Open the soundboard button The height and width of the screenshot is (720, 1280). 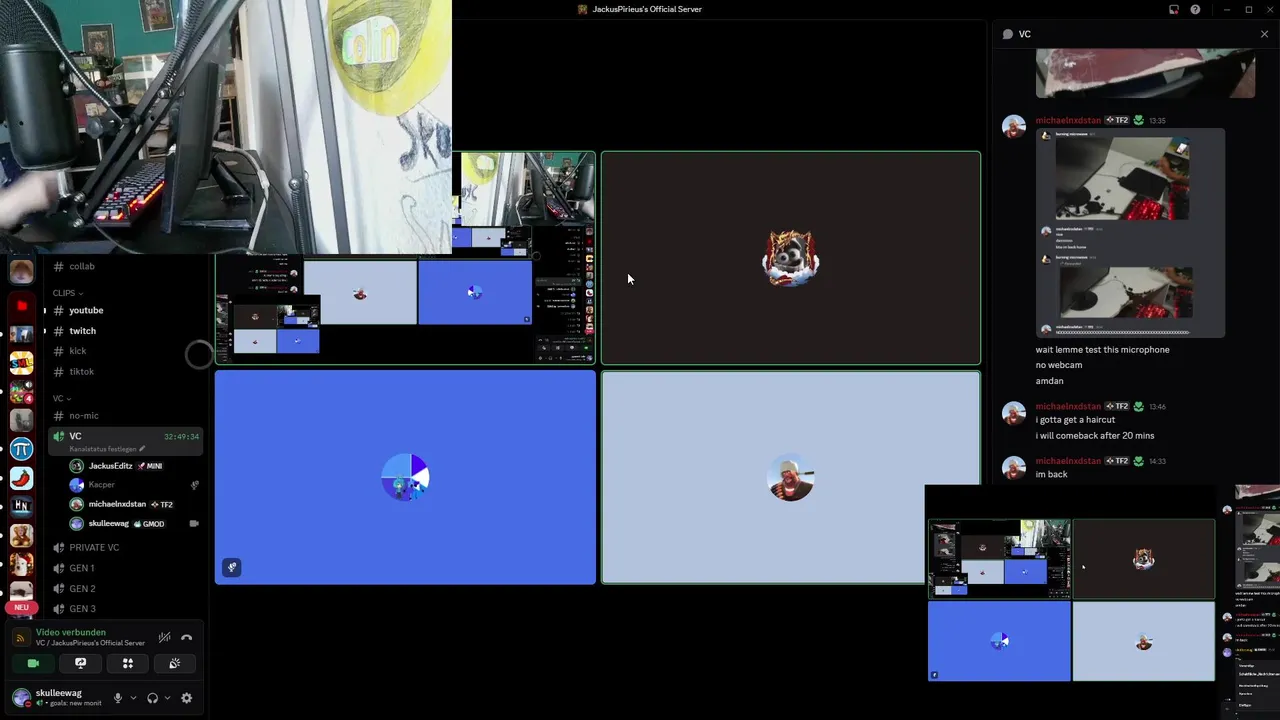(175, 663)
